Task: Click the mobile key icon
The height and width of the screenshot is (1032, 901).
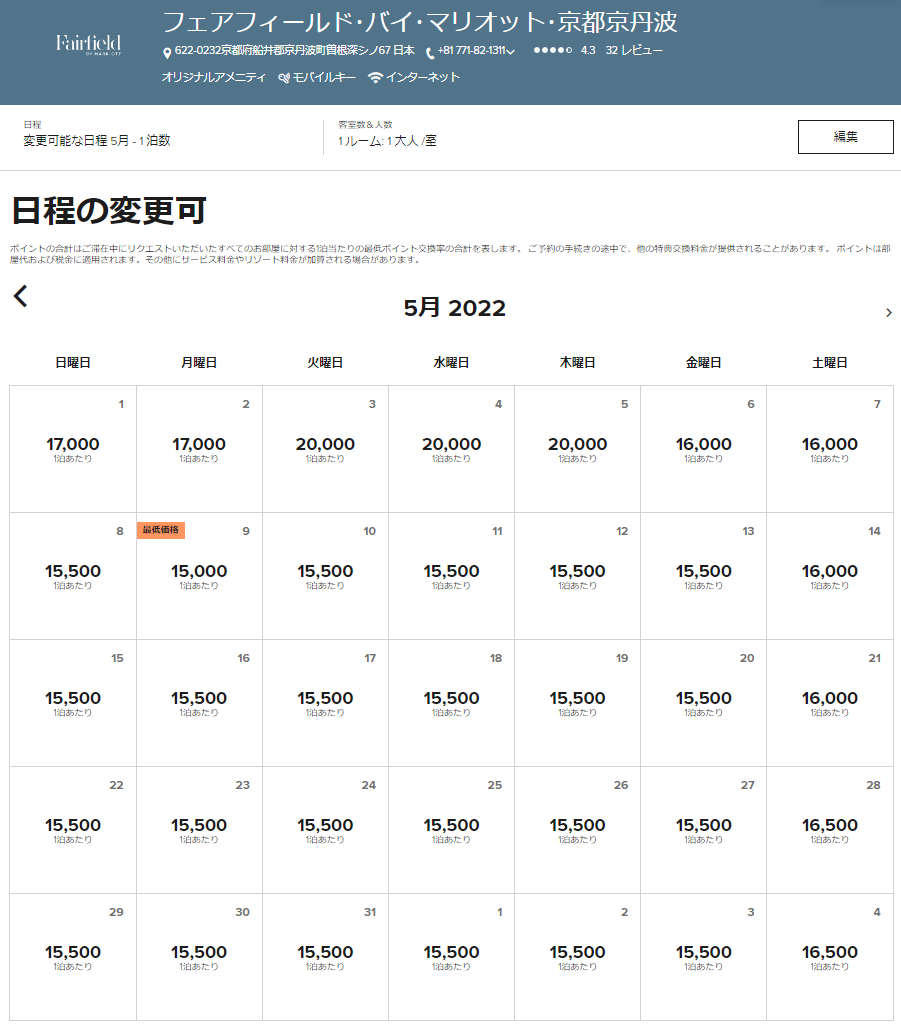Action: (284, 77)
